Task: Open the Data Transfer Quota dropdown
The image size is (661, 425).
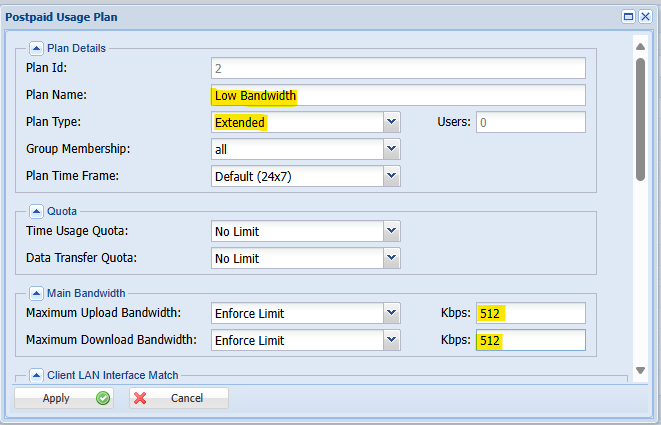Action: click(392, 258)
